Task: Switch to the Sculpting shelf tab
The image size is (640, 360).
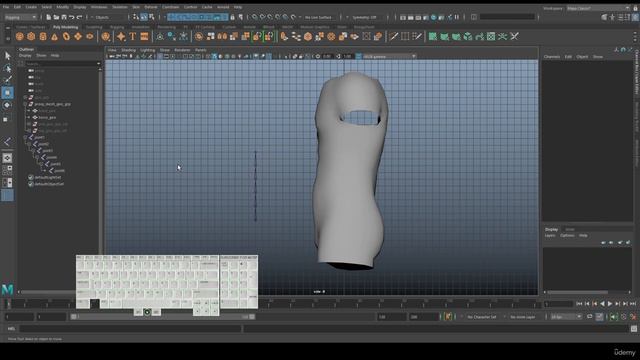Action: pos(94,27)
